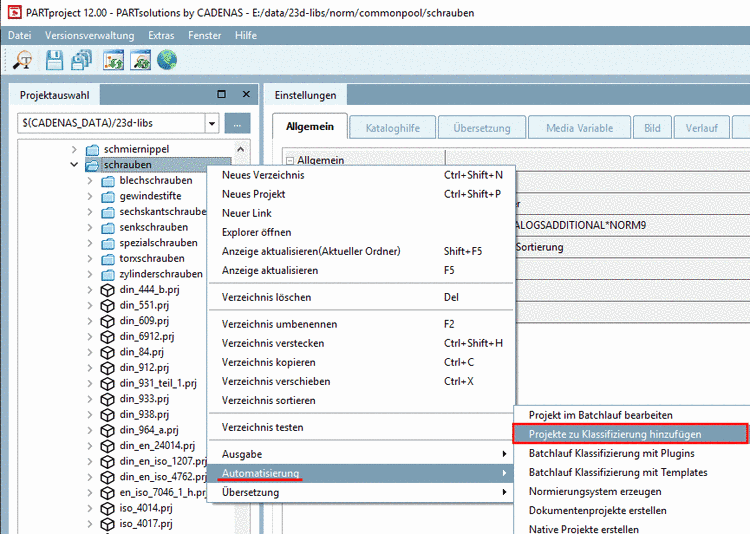Select the Allgemein tab
The height and width of the screenshot is (534, 750).
(310, 127)
